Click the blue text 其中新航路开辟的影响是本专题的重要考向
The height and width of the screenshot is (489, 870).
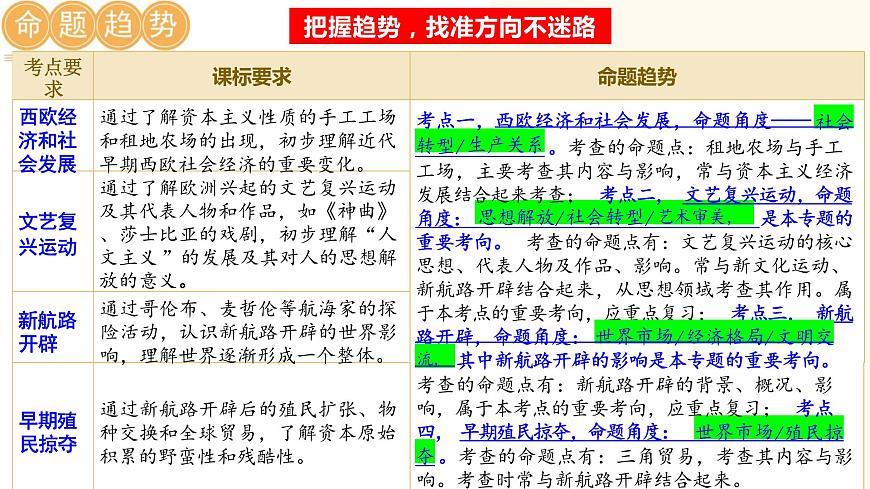click(644, 361)
